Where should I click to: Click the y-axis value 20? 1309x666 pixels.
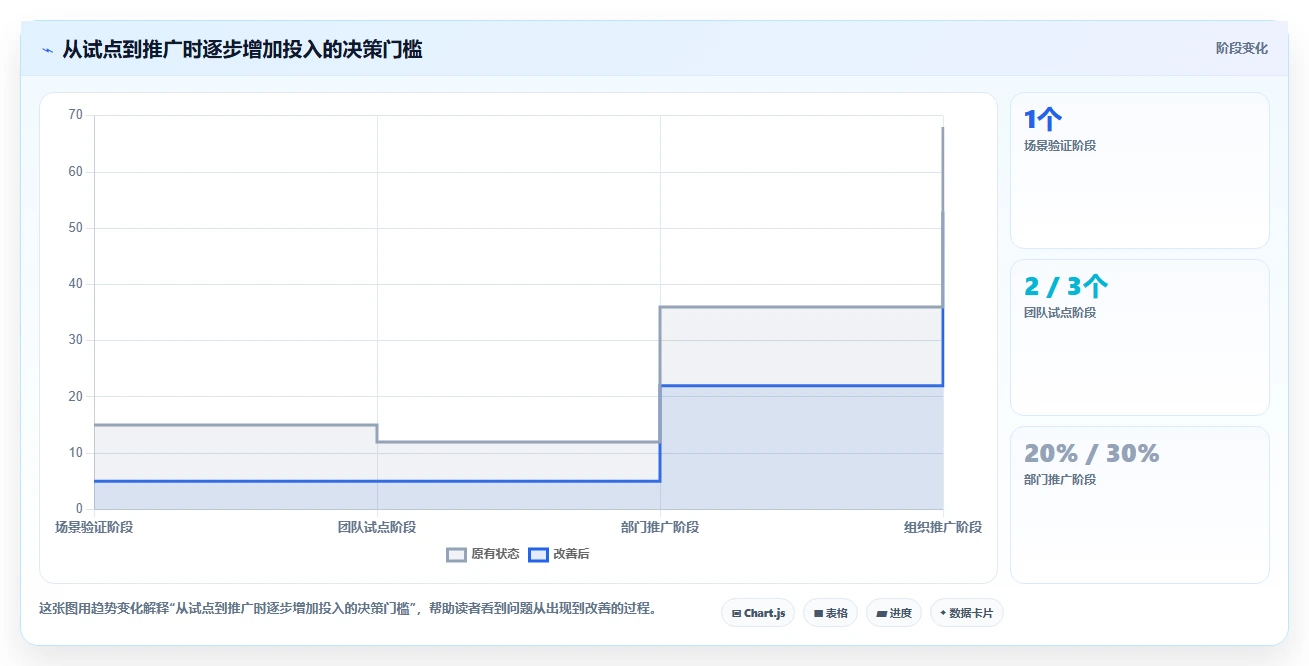[x=75, y=396]
